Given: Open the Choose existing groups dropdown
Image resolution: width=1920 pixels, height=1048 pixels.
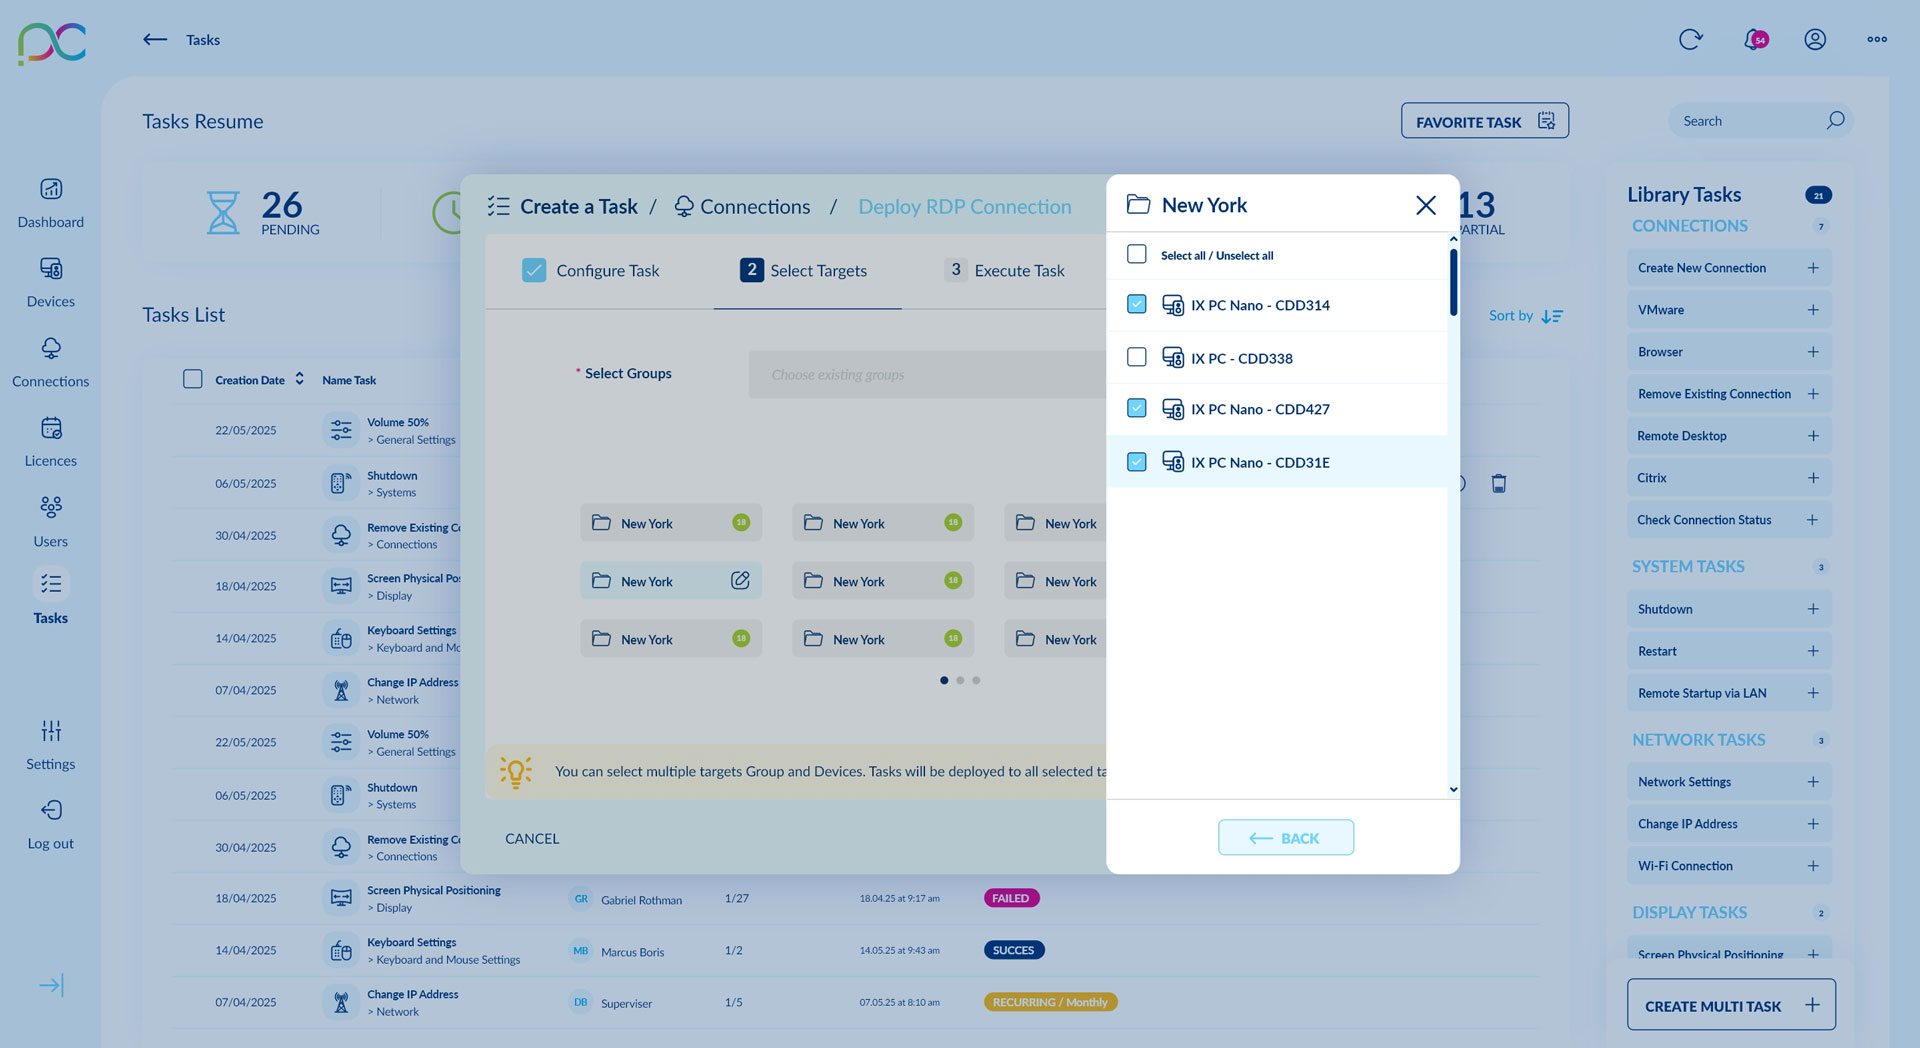Looking at the screenshot, I should (x=925, y=375).
